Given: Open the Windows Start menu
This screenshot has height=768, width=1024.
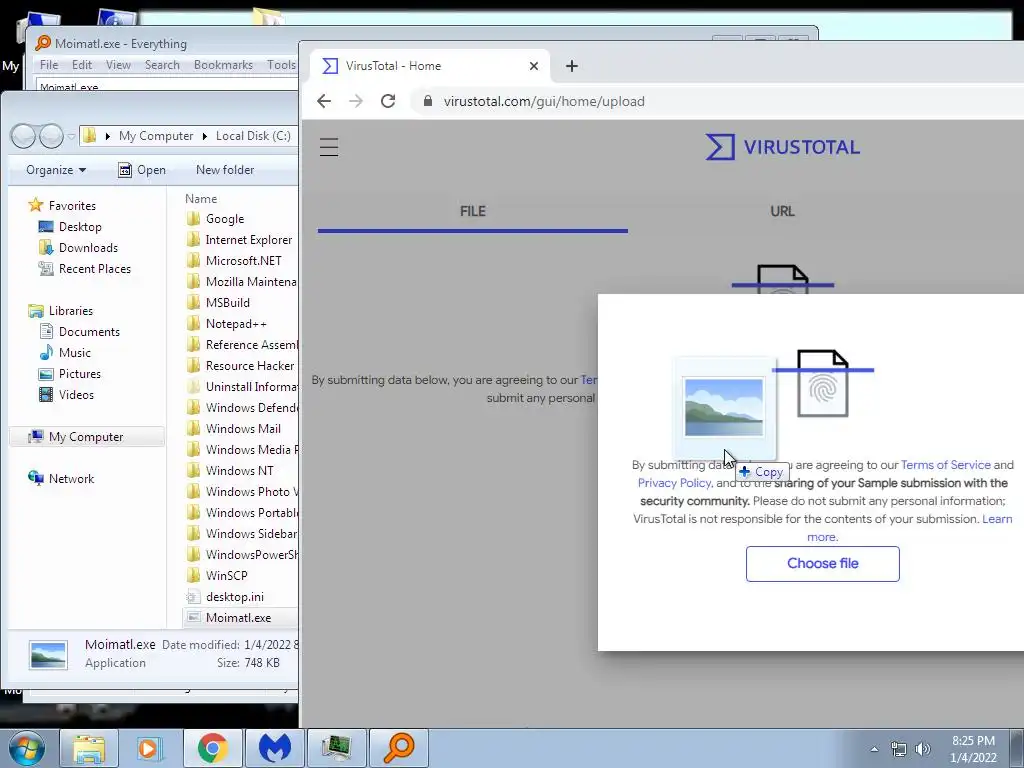Looking at the screenshot, I should [26, 748].
